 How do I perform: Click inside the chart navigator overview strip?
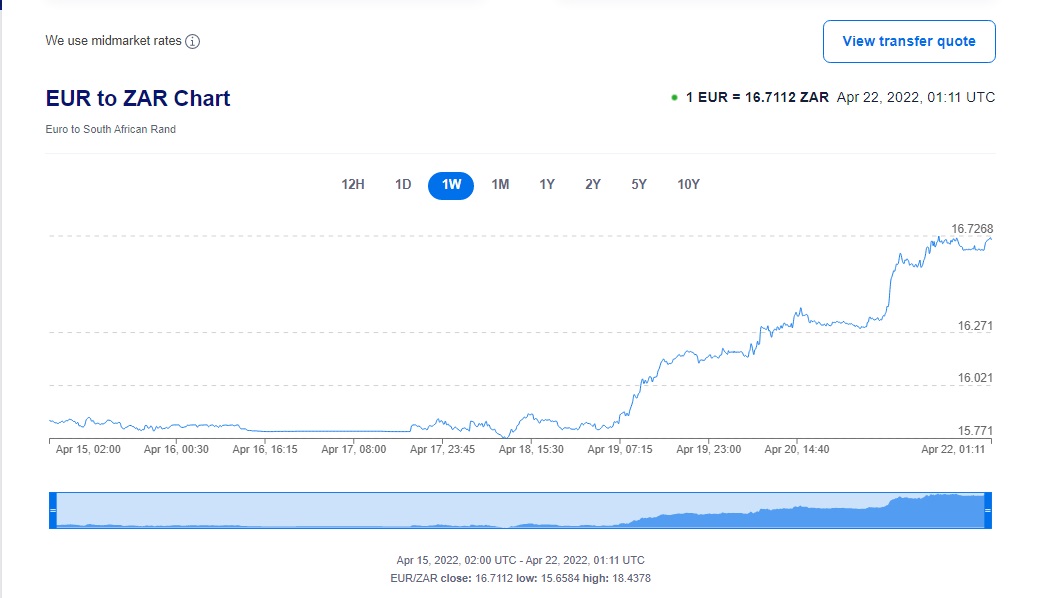[520, 510]
